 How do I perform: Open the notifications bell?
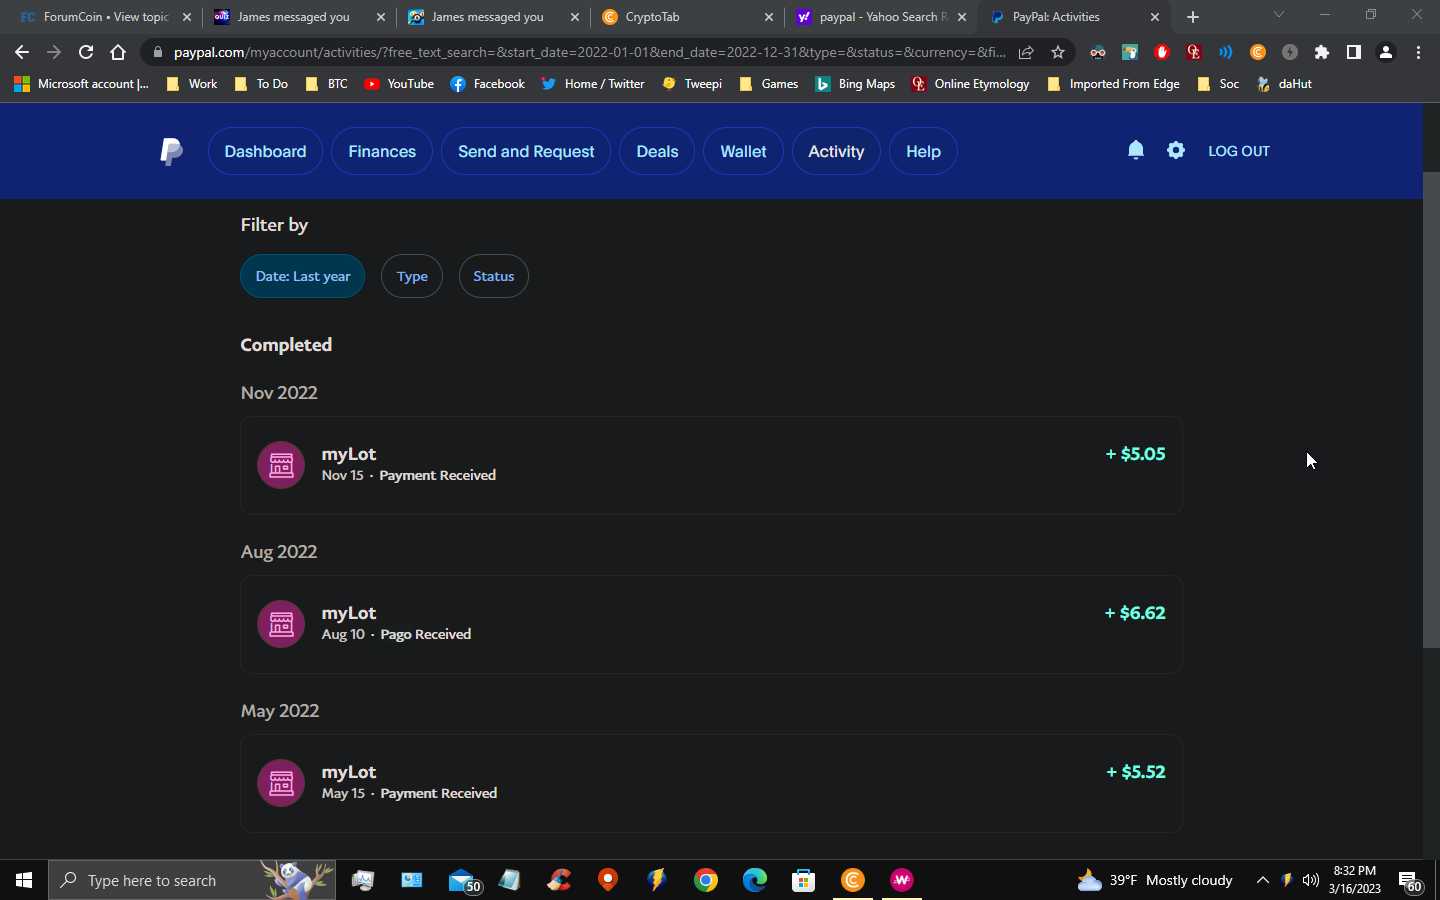coord(1136,150)
